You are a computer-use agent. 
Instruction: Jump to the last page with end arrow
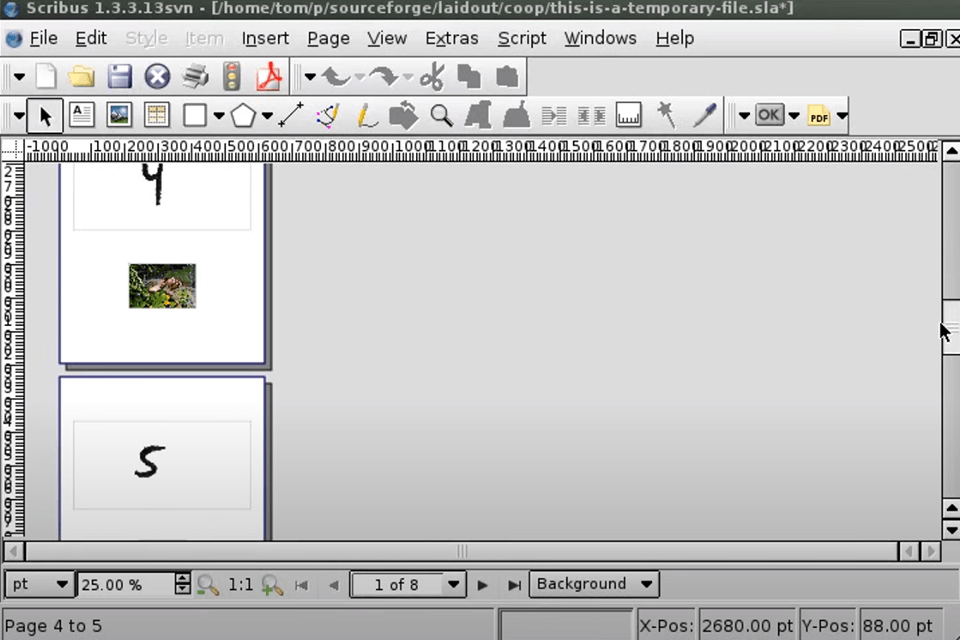pyautogui.click(x=514, y=584)
